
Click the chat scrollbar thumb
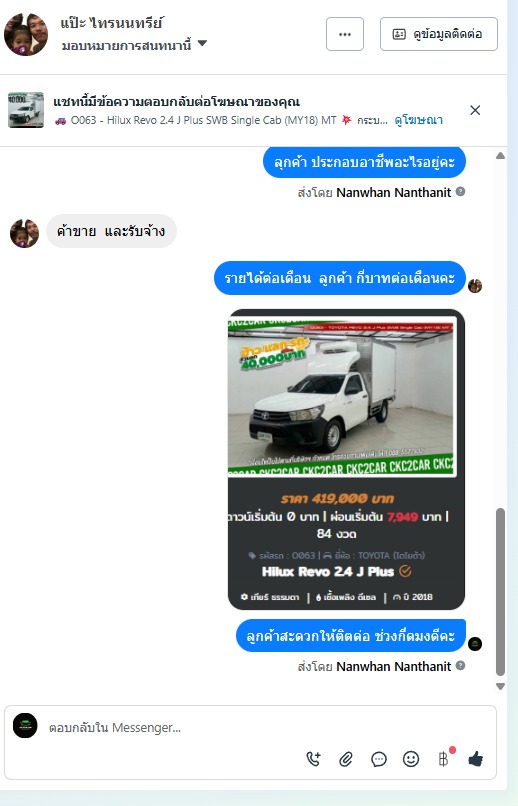click(501, 592)
